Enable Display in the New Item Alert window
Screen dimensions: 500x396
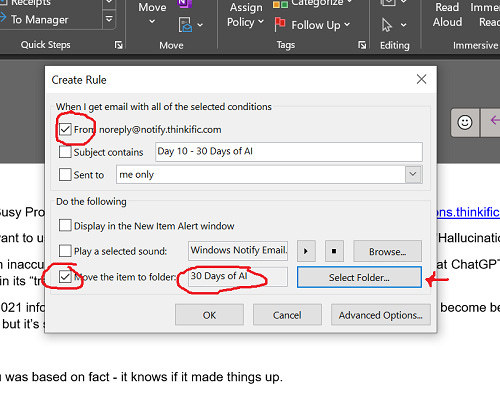(x=65, y=225)
